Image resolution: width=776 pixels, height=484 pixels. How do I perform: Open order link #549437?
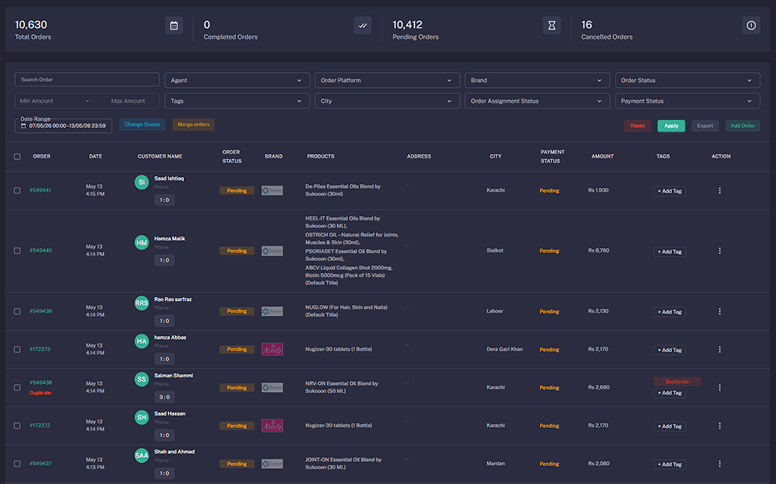tap(40, 464)
